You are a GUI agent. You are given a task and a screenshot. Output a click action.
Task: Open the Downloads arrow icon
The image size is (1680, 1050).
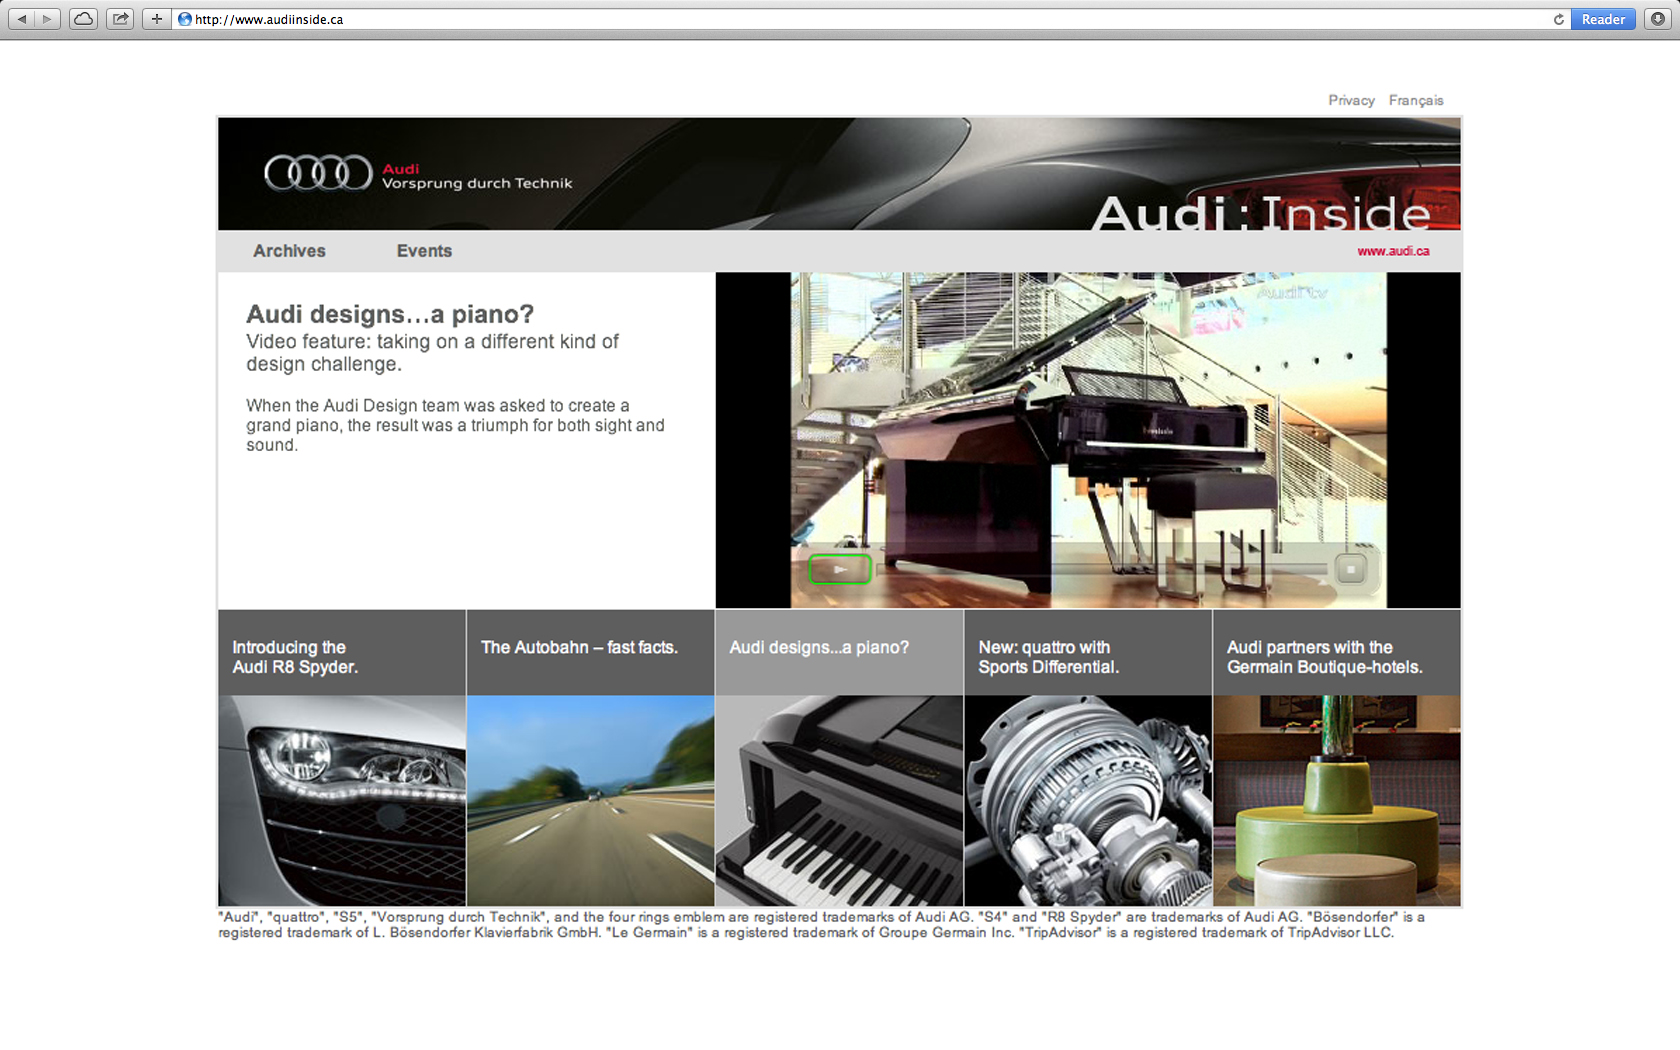pyautogui.click(x=1657, y=19)
